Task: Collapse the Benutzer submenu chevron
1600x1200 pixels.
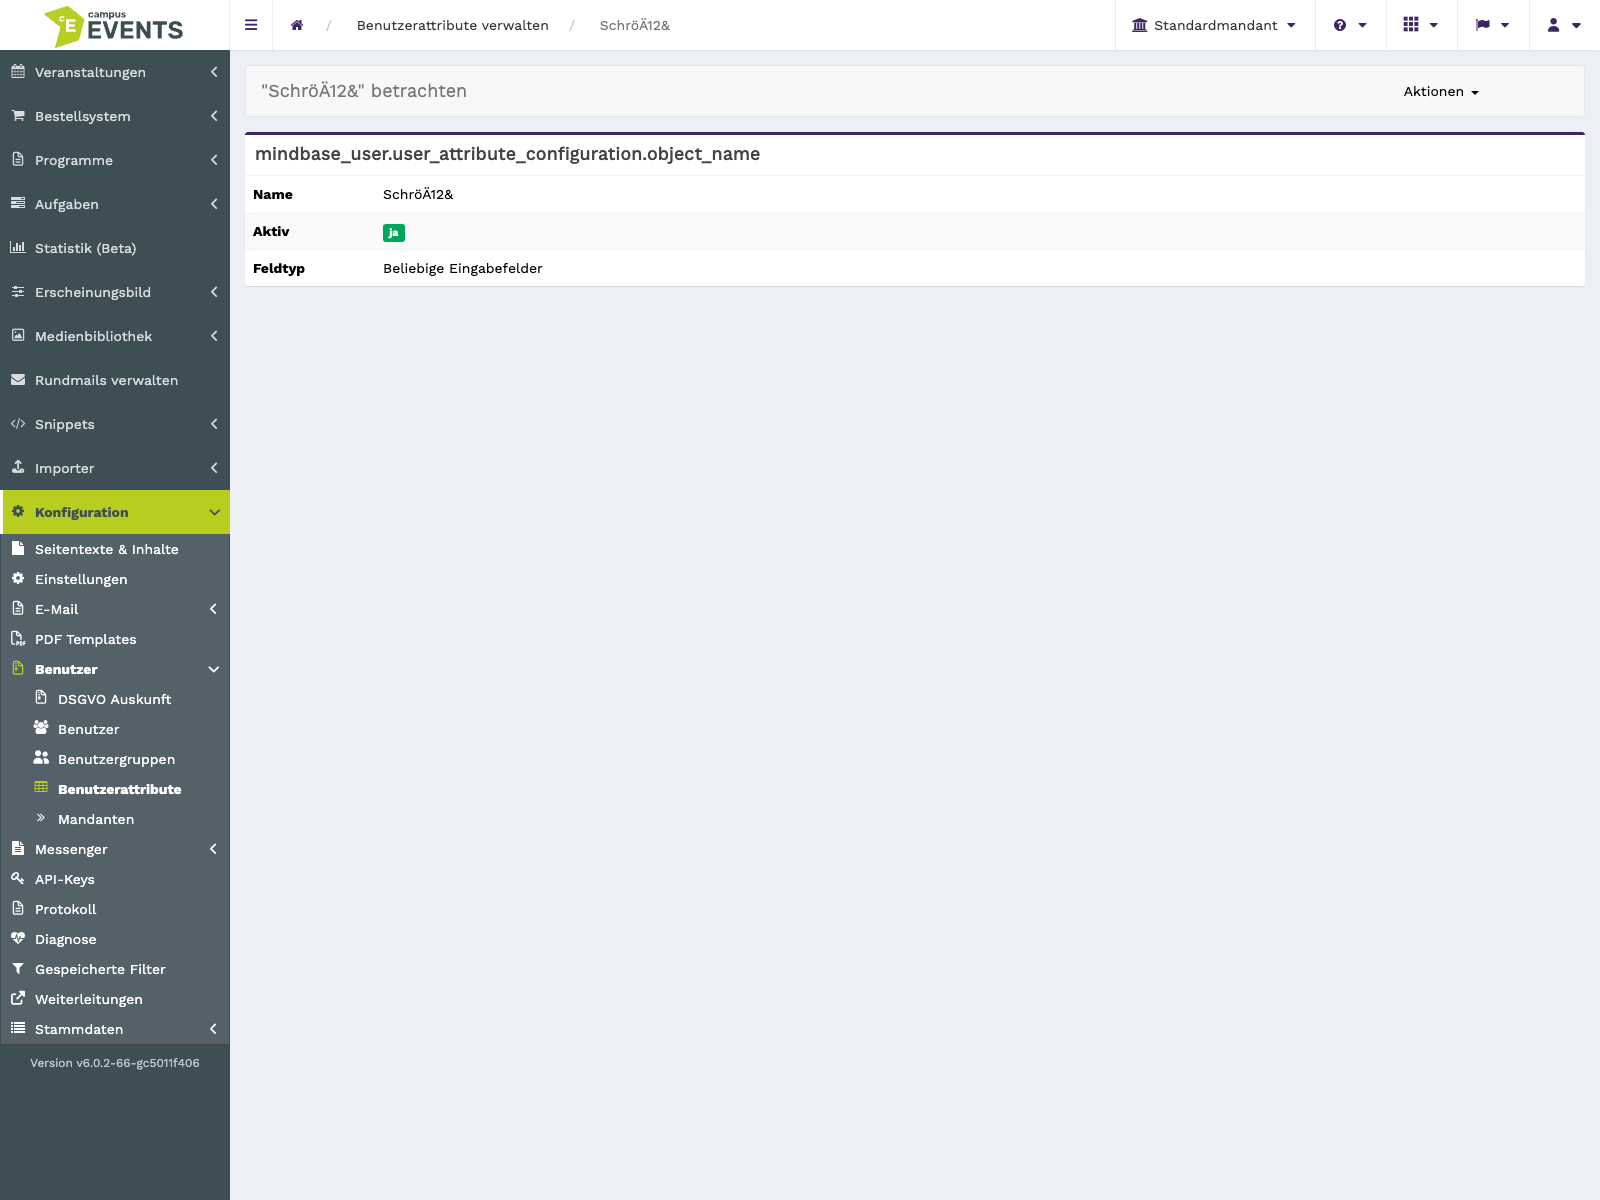Action: point(213,669)
